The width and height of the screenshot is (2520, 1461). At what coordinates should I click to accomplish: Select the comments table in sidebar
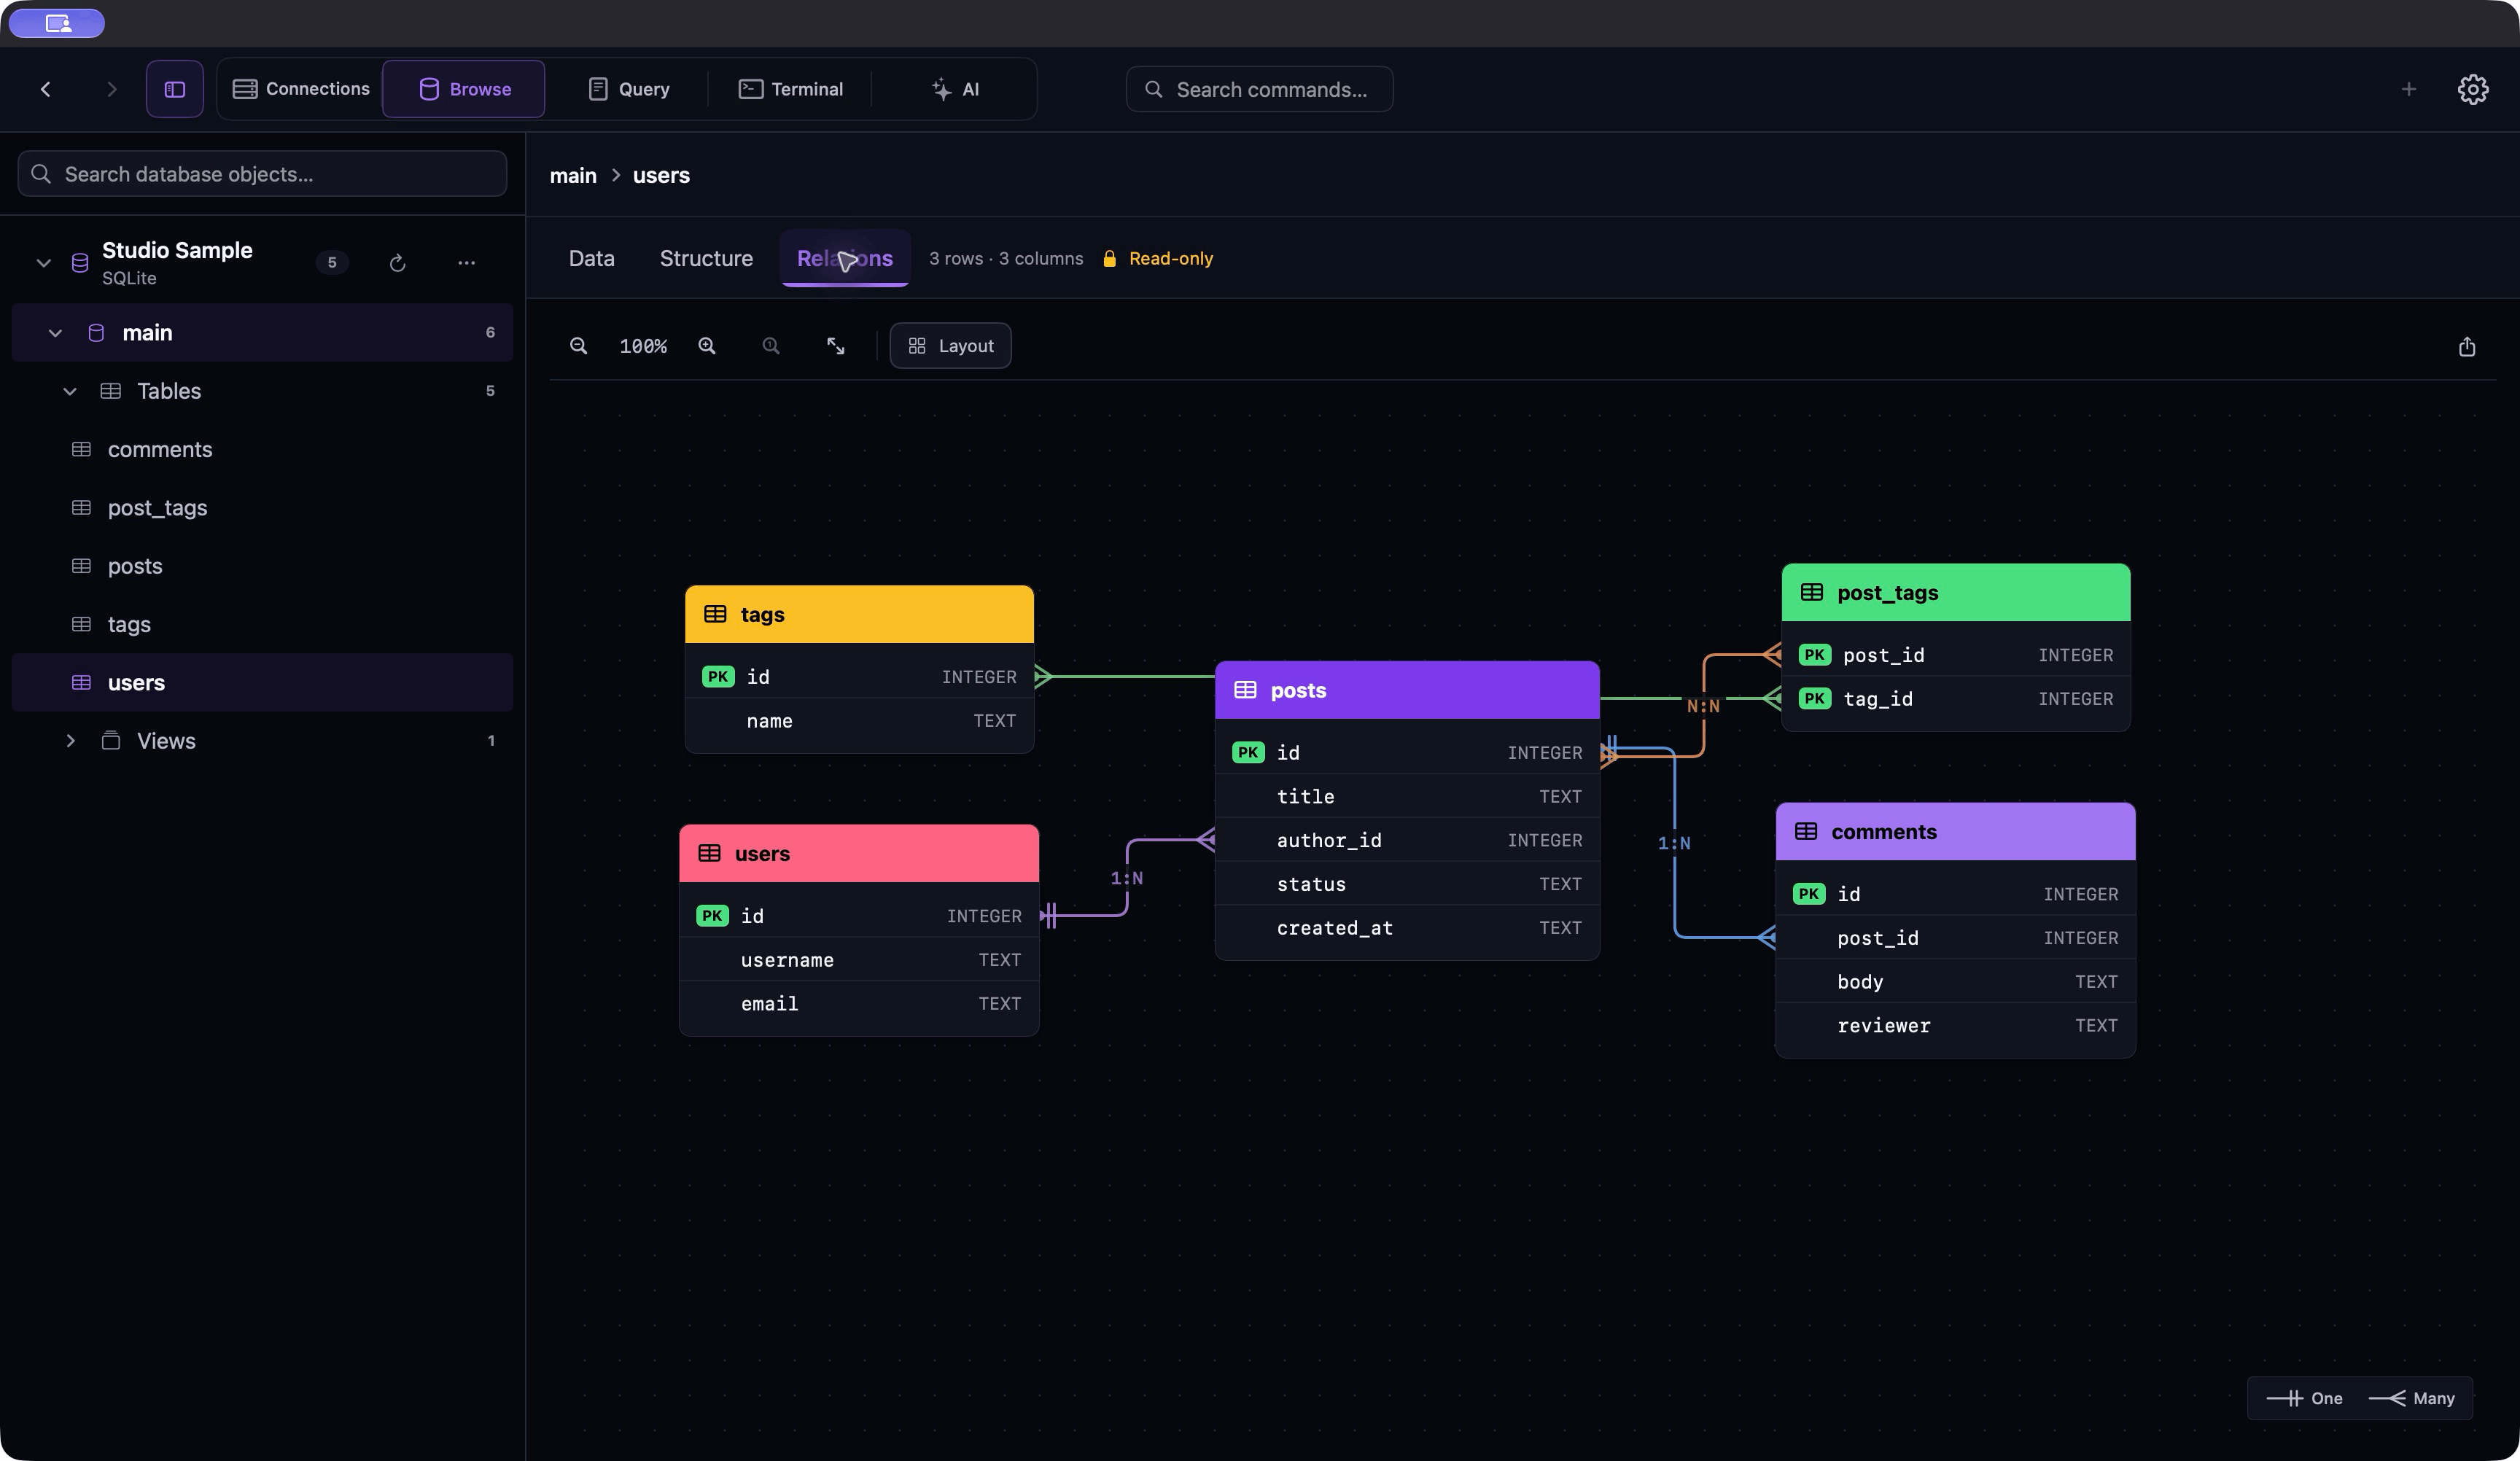[x=262, y=449]
